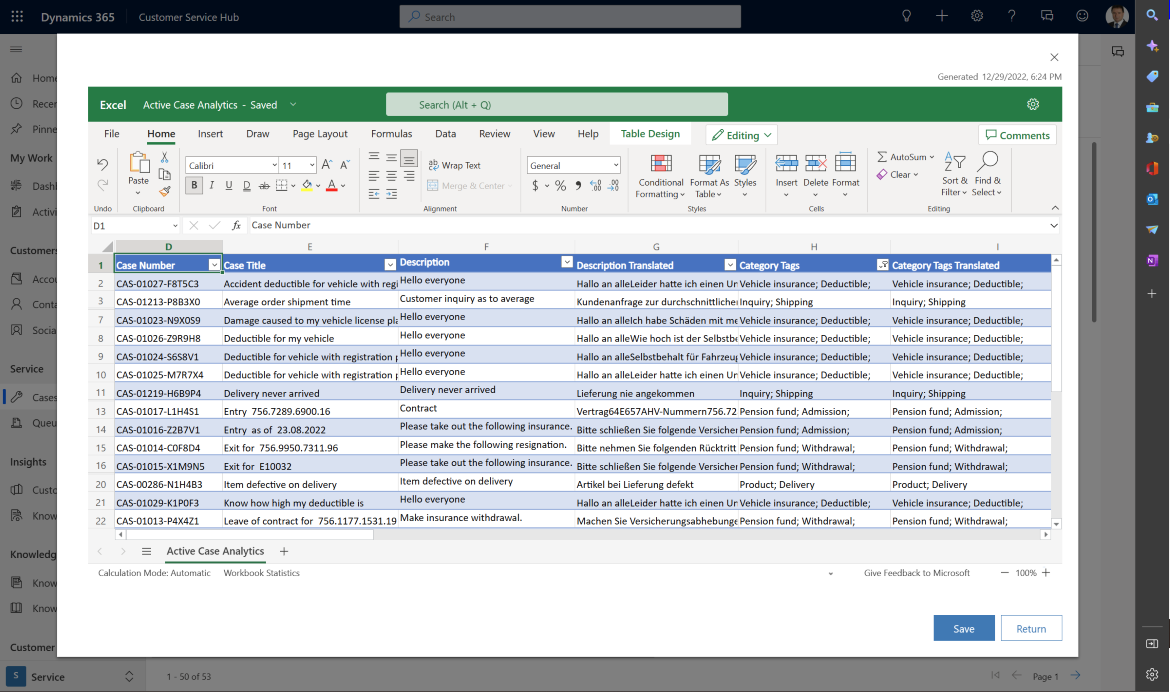Image resolution: width=1170 pixels, height=692 pixels.
Task: Open the yellow fill color swatch
Action: (x=307, y=185)
